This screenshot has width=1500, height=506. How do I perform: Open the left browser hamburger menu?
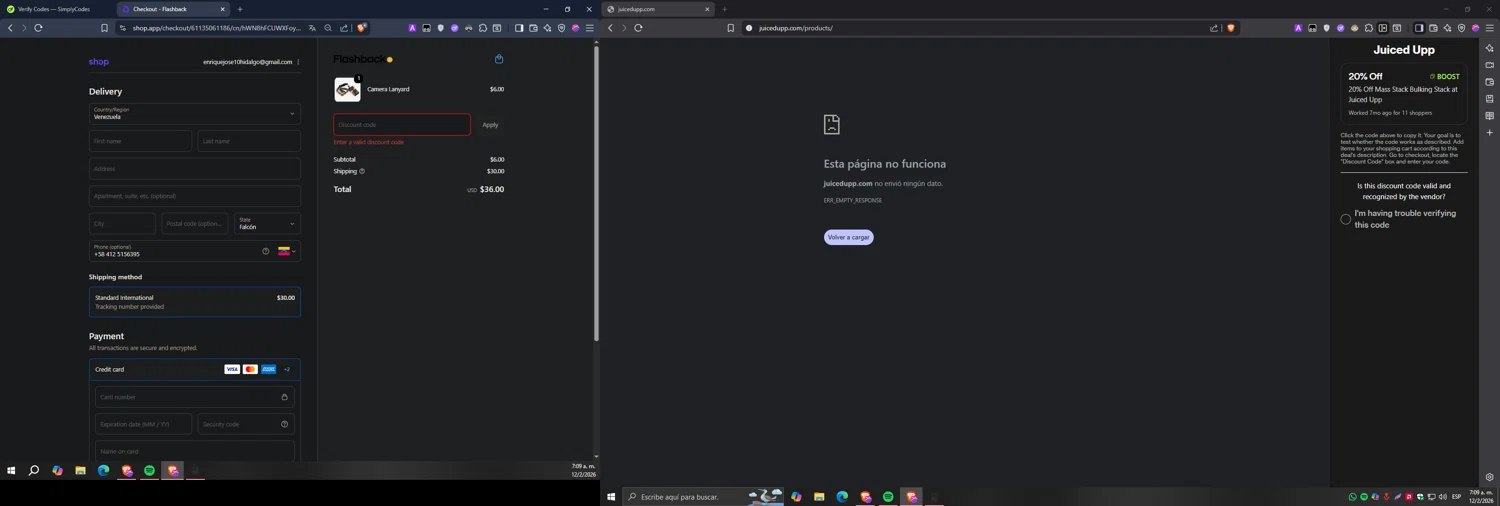[x=589, y=28]
